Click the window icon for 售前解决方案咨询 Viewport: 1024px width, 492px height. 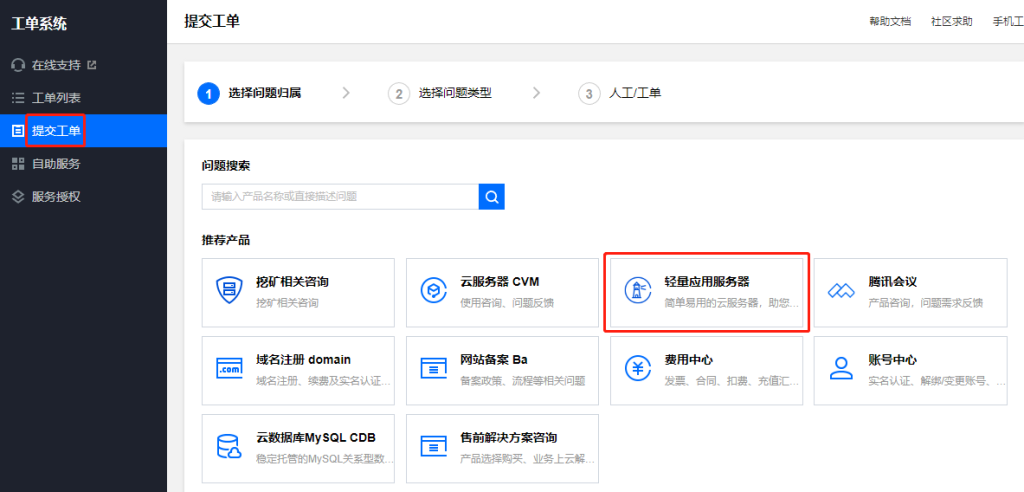pyautogui.click(x=433, y=447)
